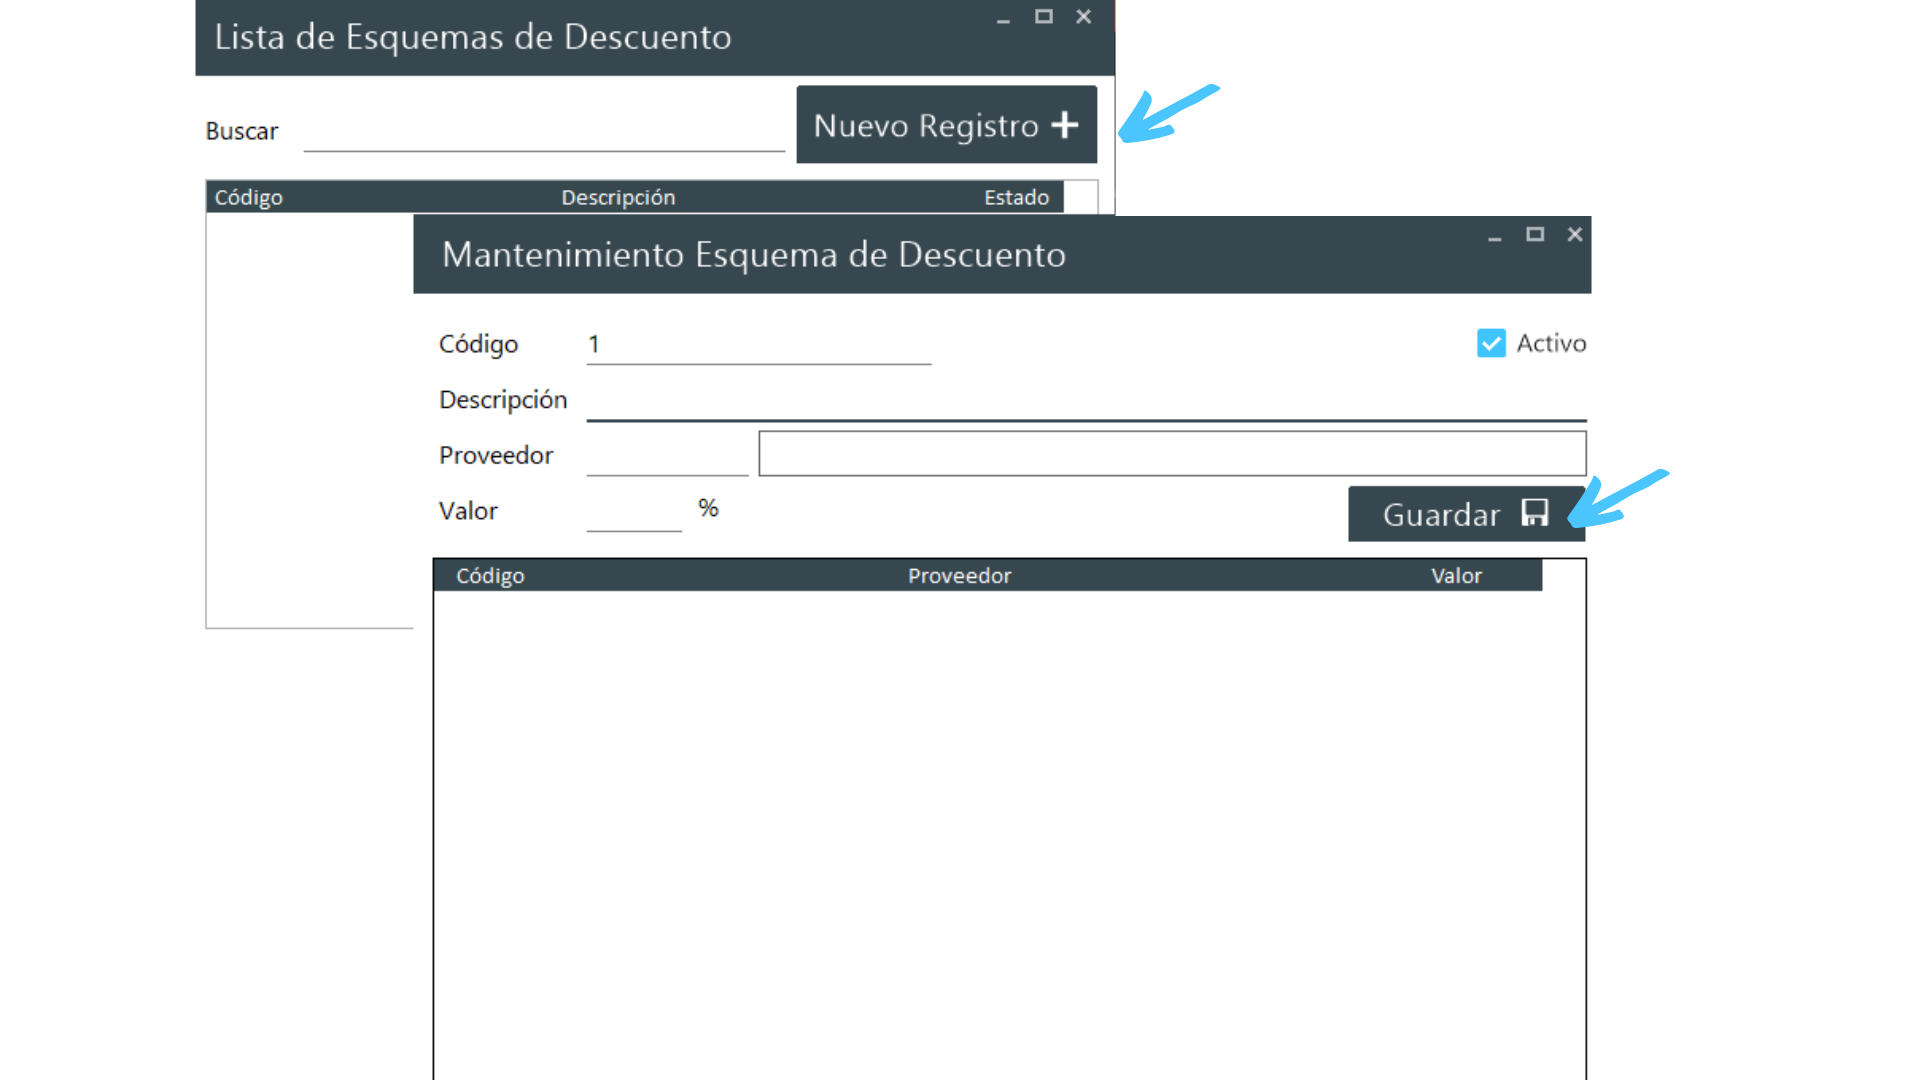Maximize the Mantenimiento Esquema de Descuento window
The image size is (1920, 1080).
(x=1535, y=235)
